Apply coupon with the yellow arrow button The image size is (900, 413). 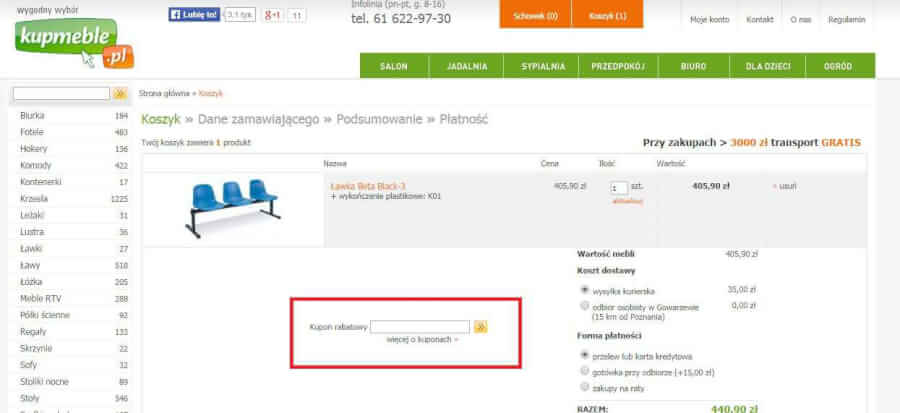tap(481, 327)
